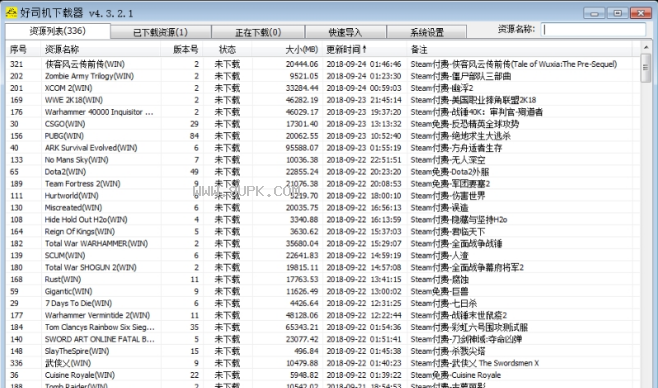
Task: Select Rust(WIN) in the list
Action: click(323, 279)
